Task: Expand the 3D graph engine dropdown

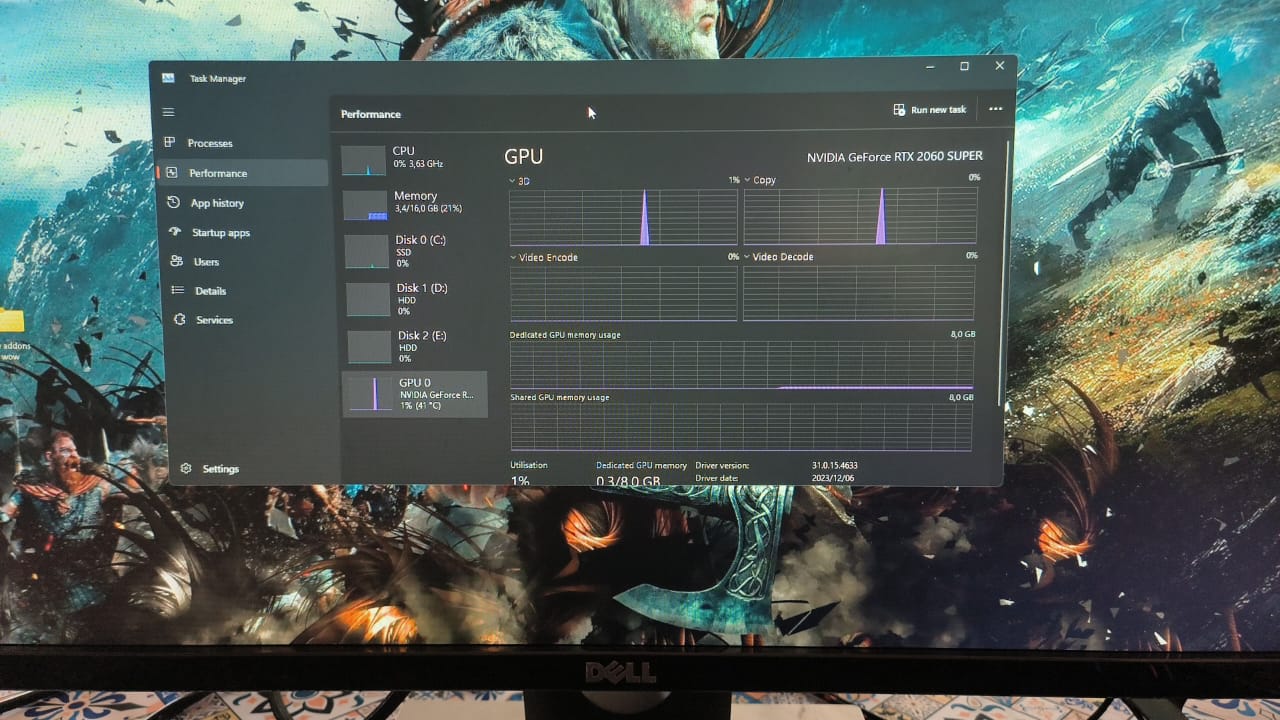Action: [x=514, y=181]
